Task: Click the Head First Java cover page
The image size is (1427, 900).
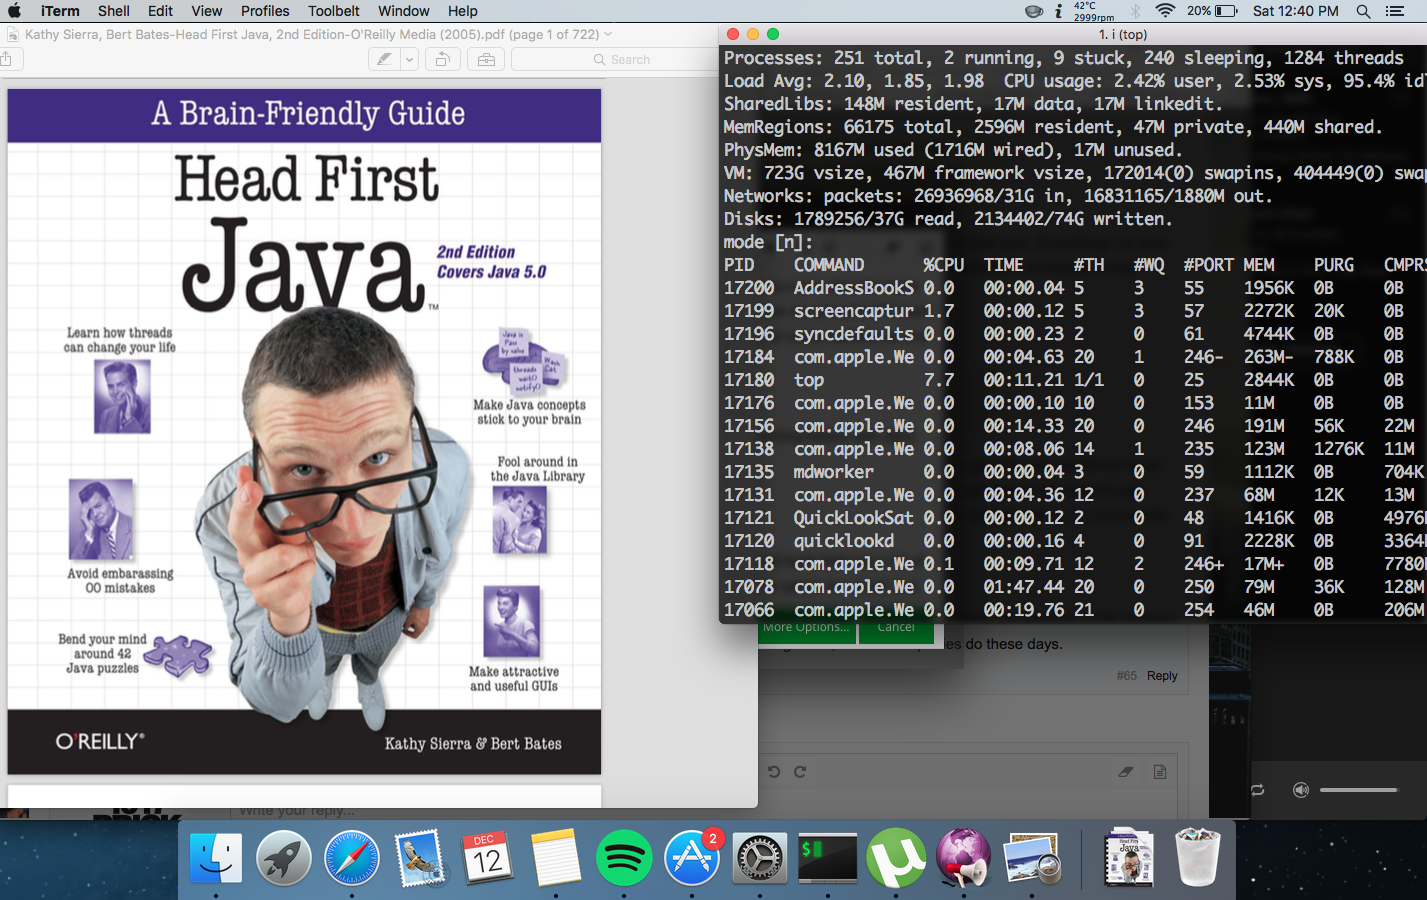Action: 304,431
